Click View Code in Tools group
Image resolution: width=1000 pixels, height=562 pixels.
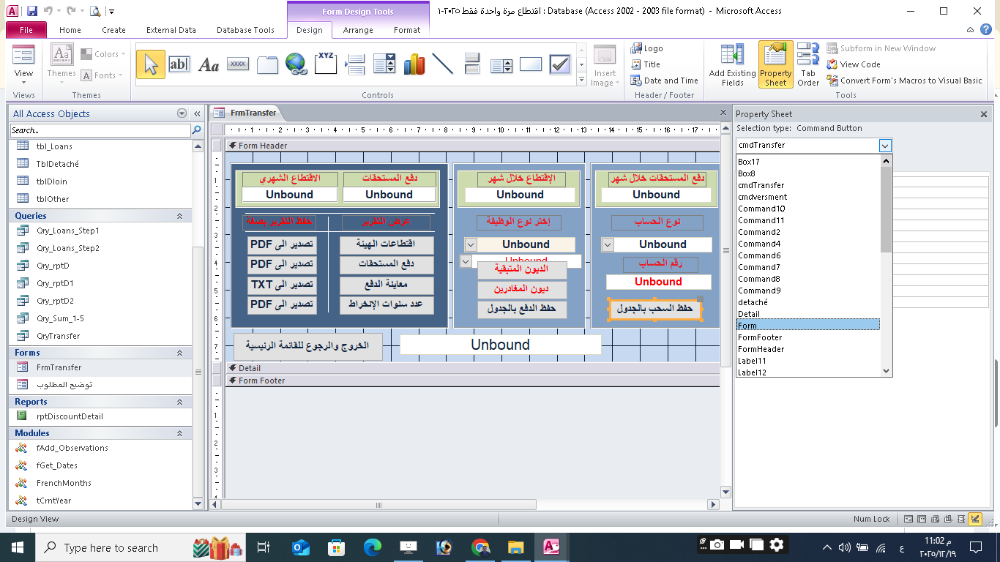coord(860,64)
